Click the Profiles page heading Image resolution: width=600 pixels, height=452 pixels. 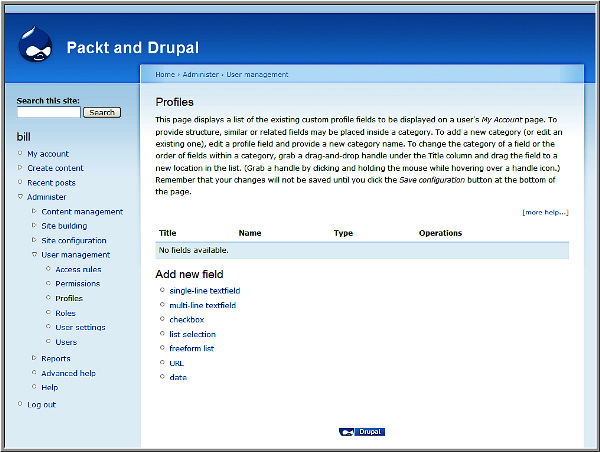[174, 102]
